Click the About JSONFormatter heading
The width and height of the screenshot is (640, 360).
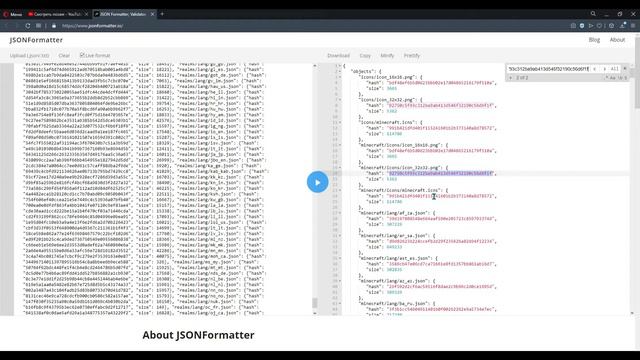click(198, 335)
